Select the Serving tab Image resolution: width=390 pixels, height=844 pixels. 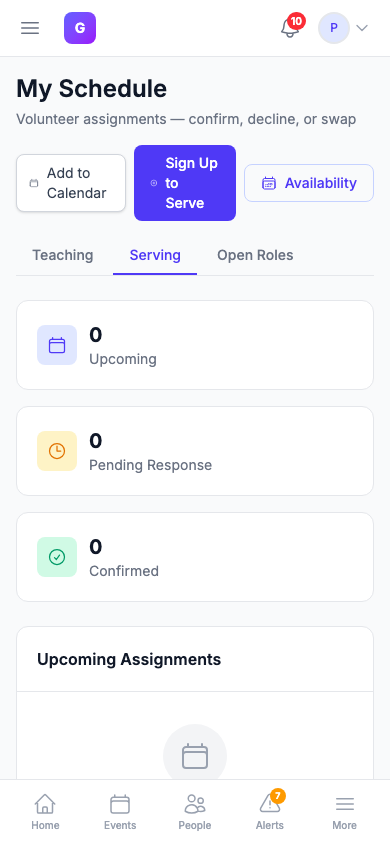point(155,255)
